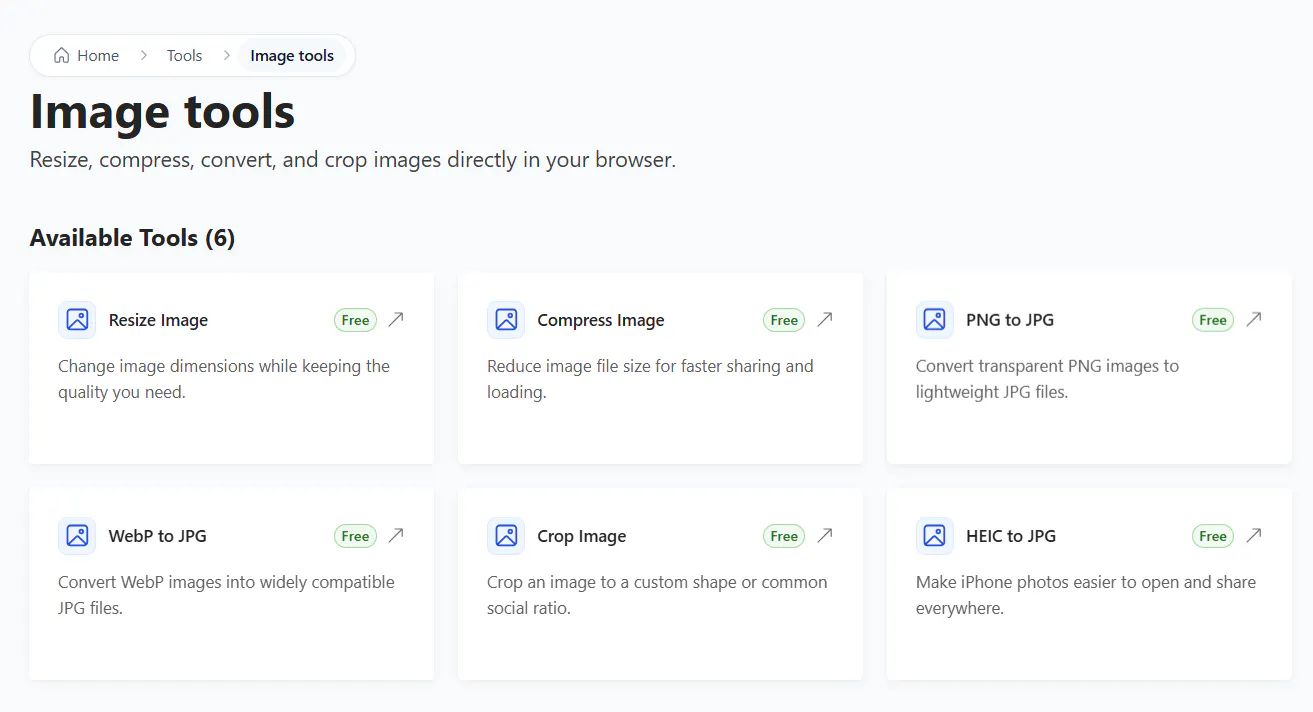Go to Home in the breadcrumb

pos(87,56)
